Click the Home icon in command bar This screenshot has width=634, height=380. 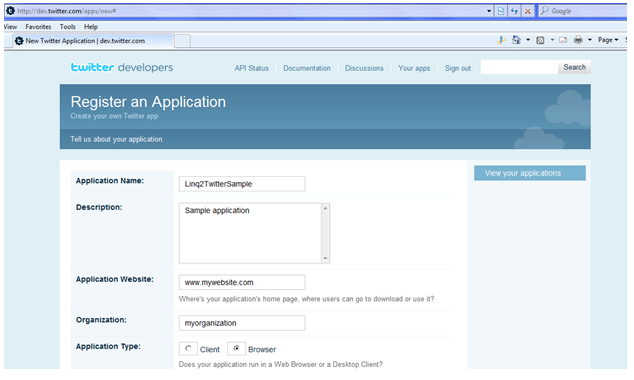click(516, 40)
